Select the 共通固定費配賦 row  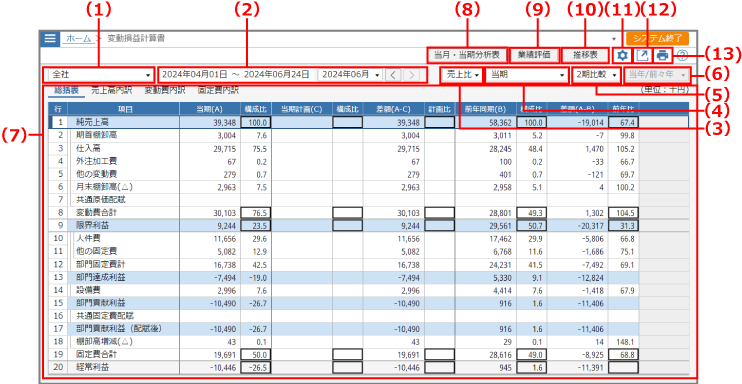[368, 316]
